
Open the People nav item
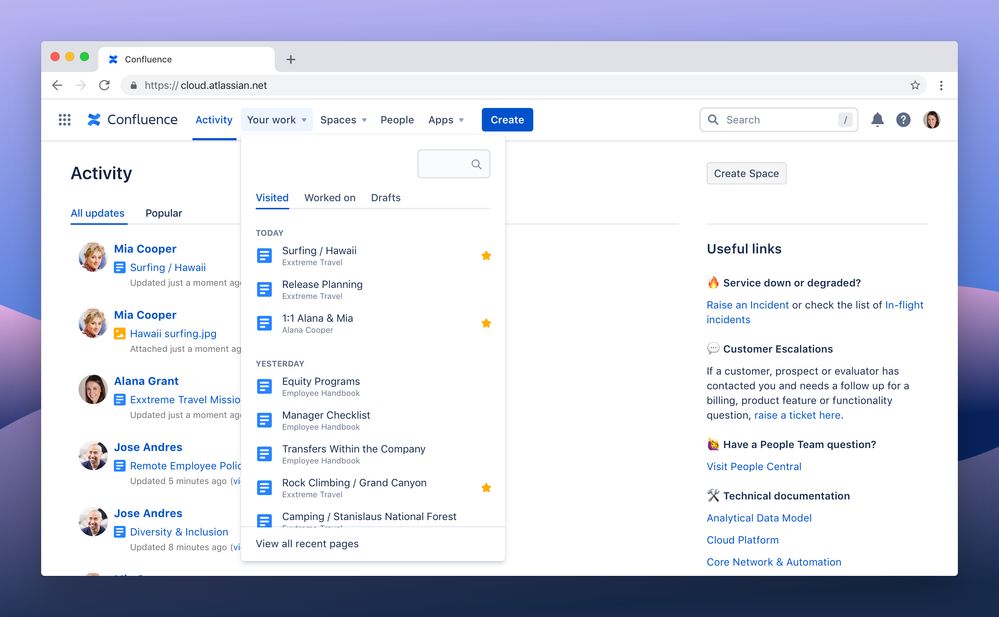click(x=397, y=120)
